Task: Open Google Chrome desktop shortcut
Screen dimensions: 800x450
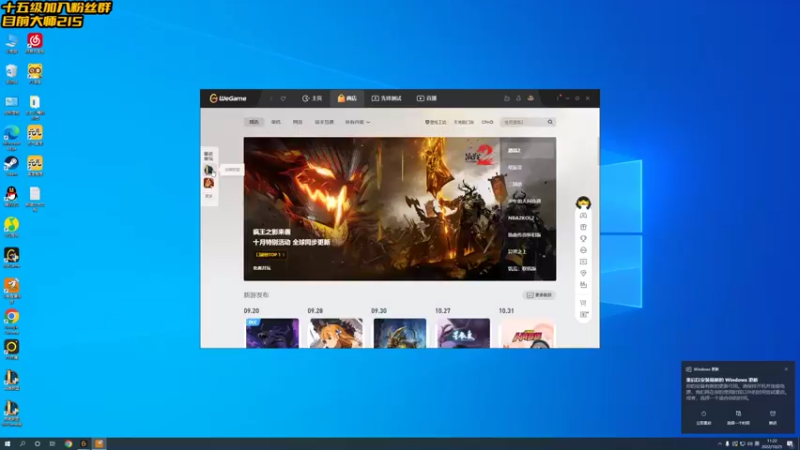Action: click(11, 321)
